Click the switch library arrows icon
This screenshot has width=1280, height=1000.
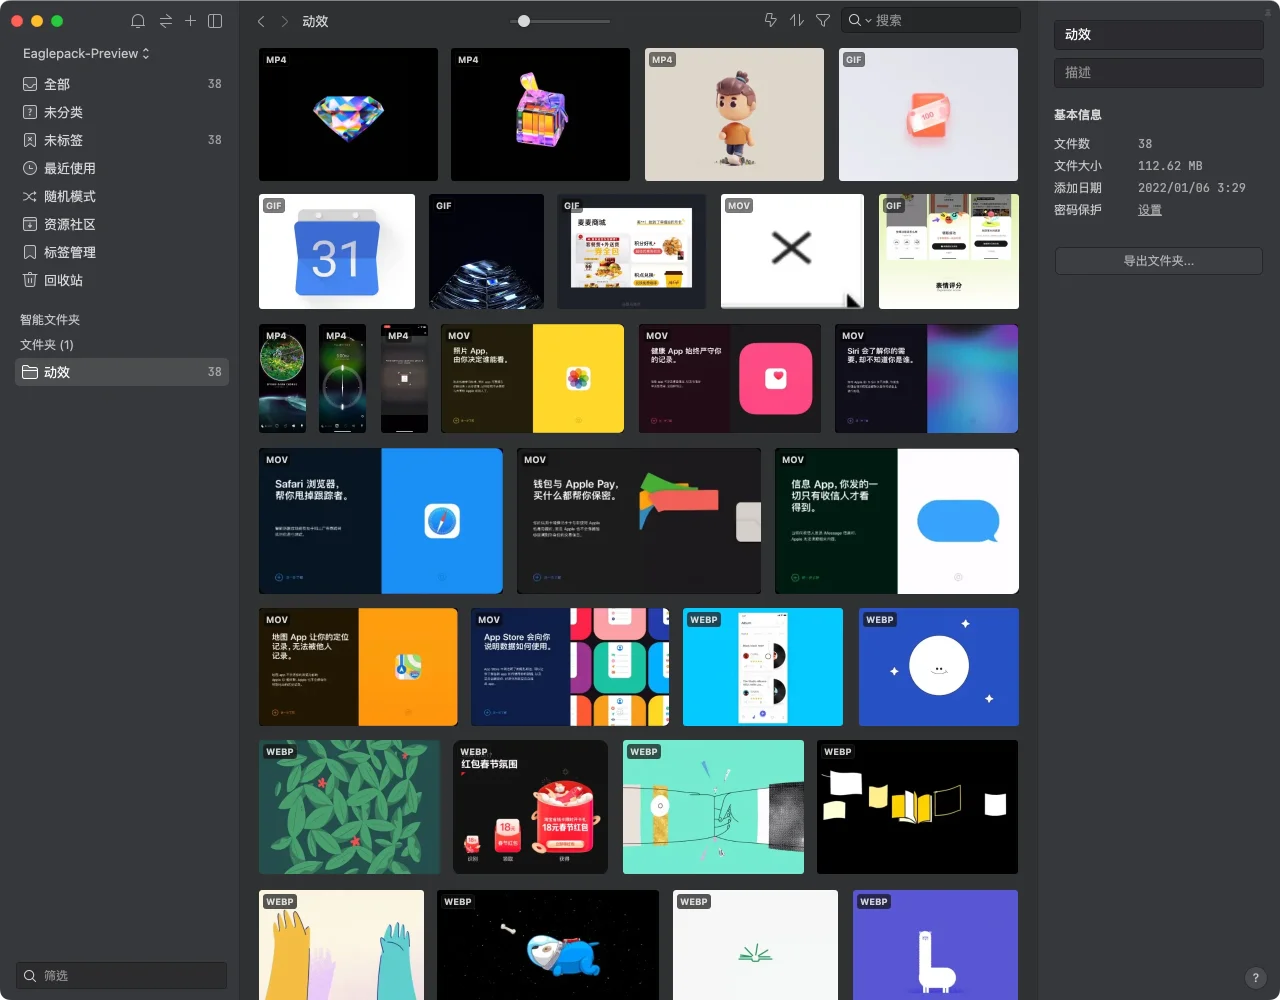pyautogui.click(x=165, y=21)
